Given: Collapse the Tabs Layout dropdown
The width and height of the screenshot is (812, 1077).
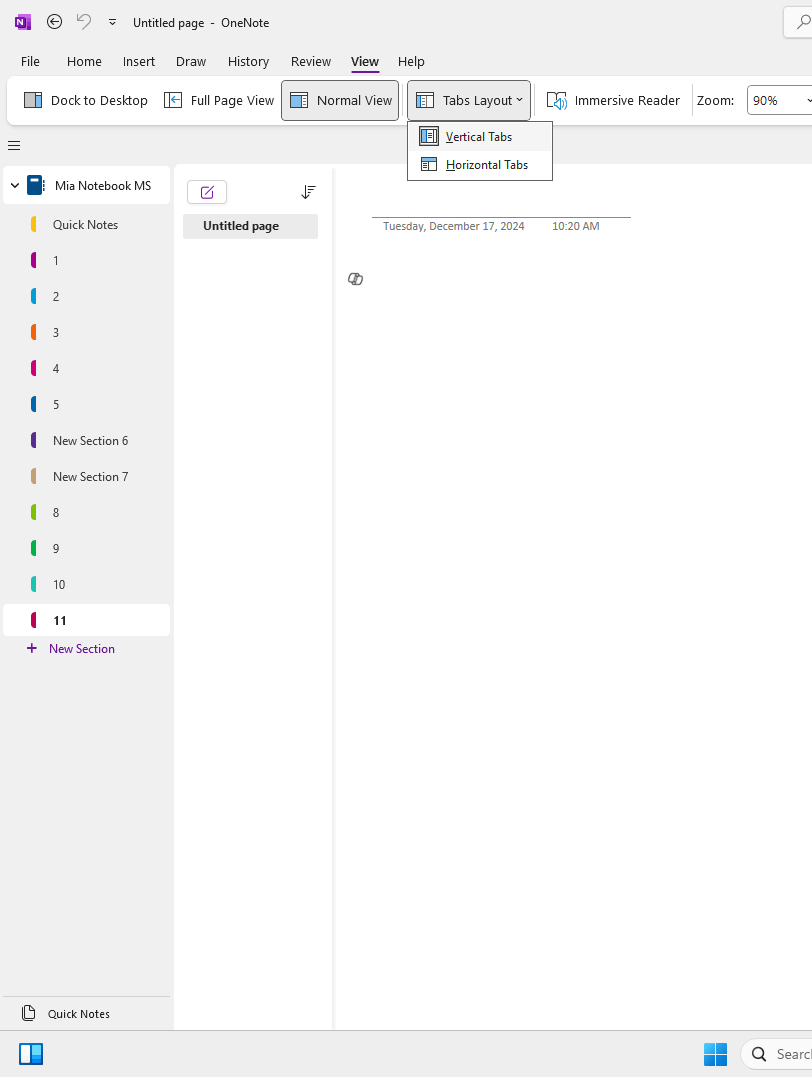Looking at the screenshot, I should click(469, 100).
